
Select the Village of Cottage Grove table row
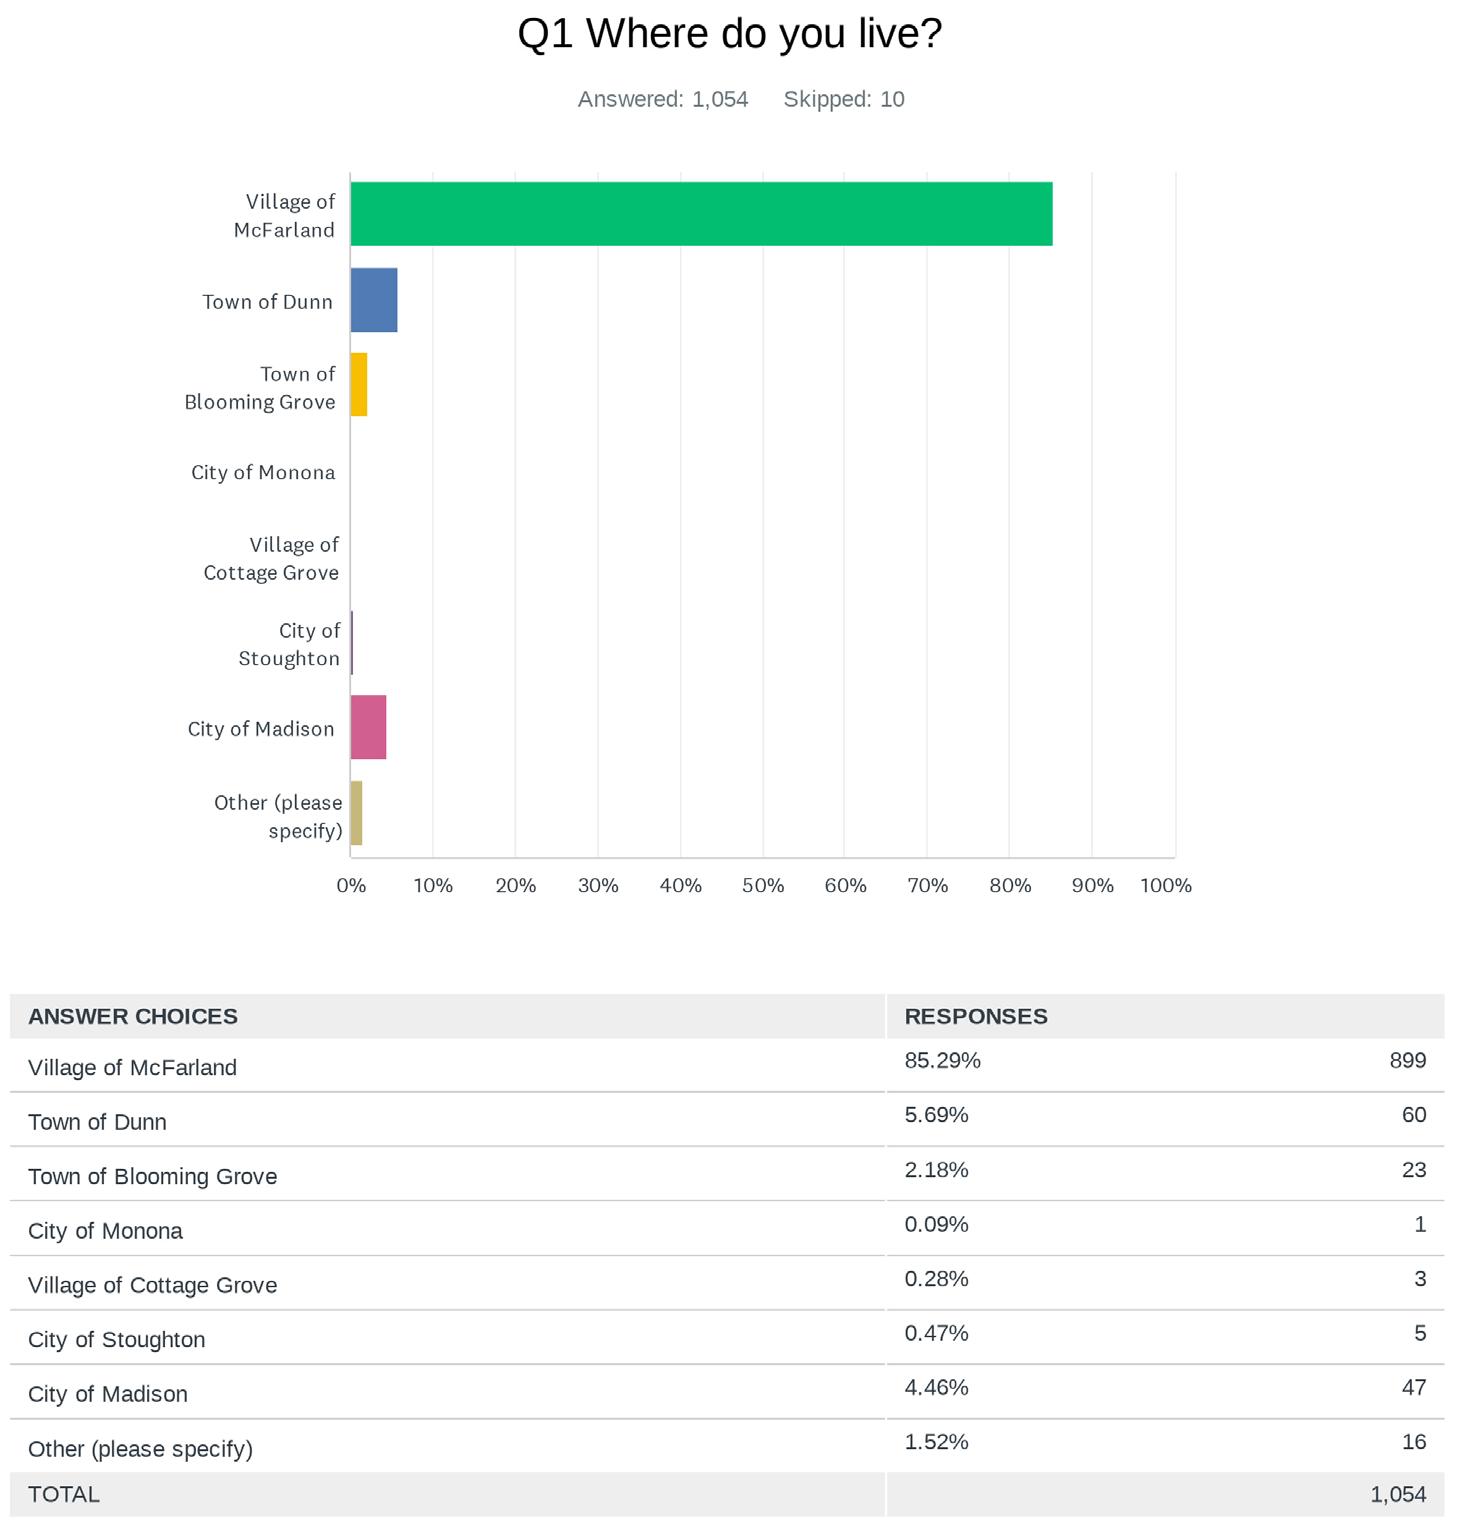click(x=727, y=1284)
